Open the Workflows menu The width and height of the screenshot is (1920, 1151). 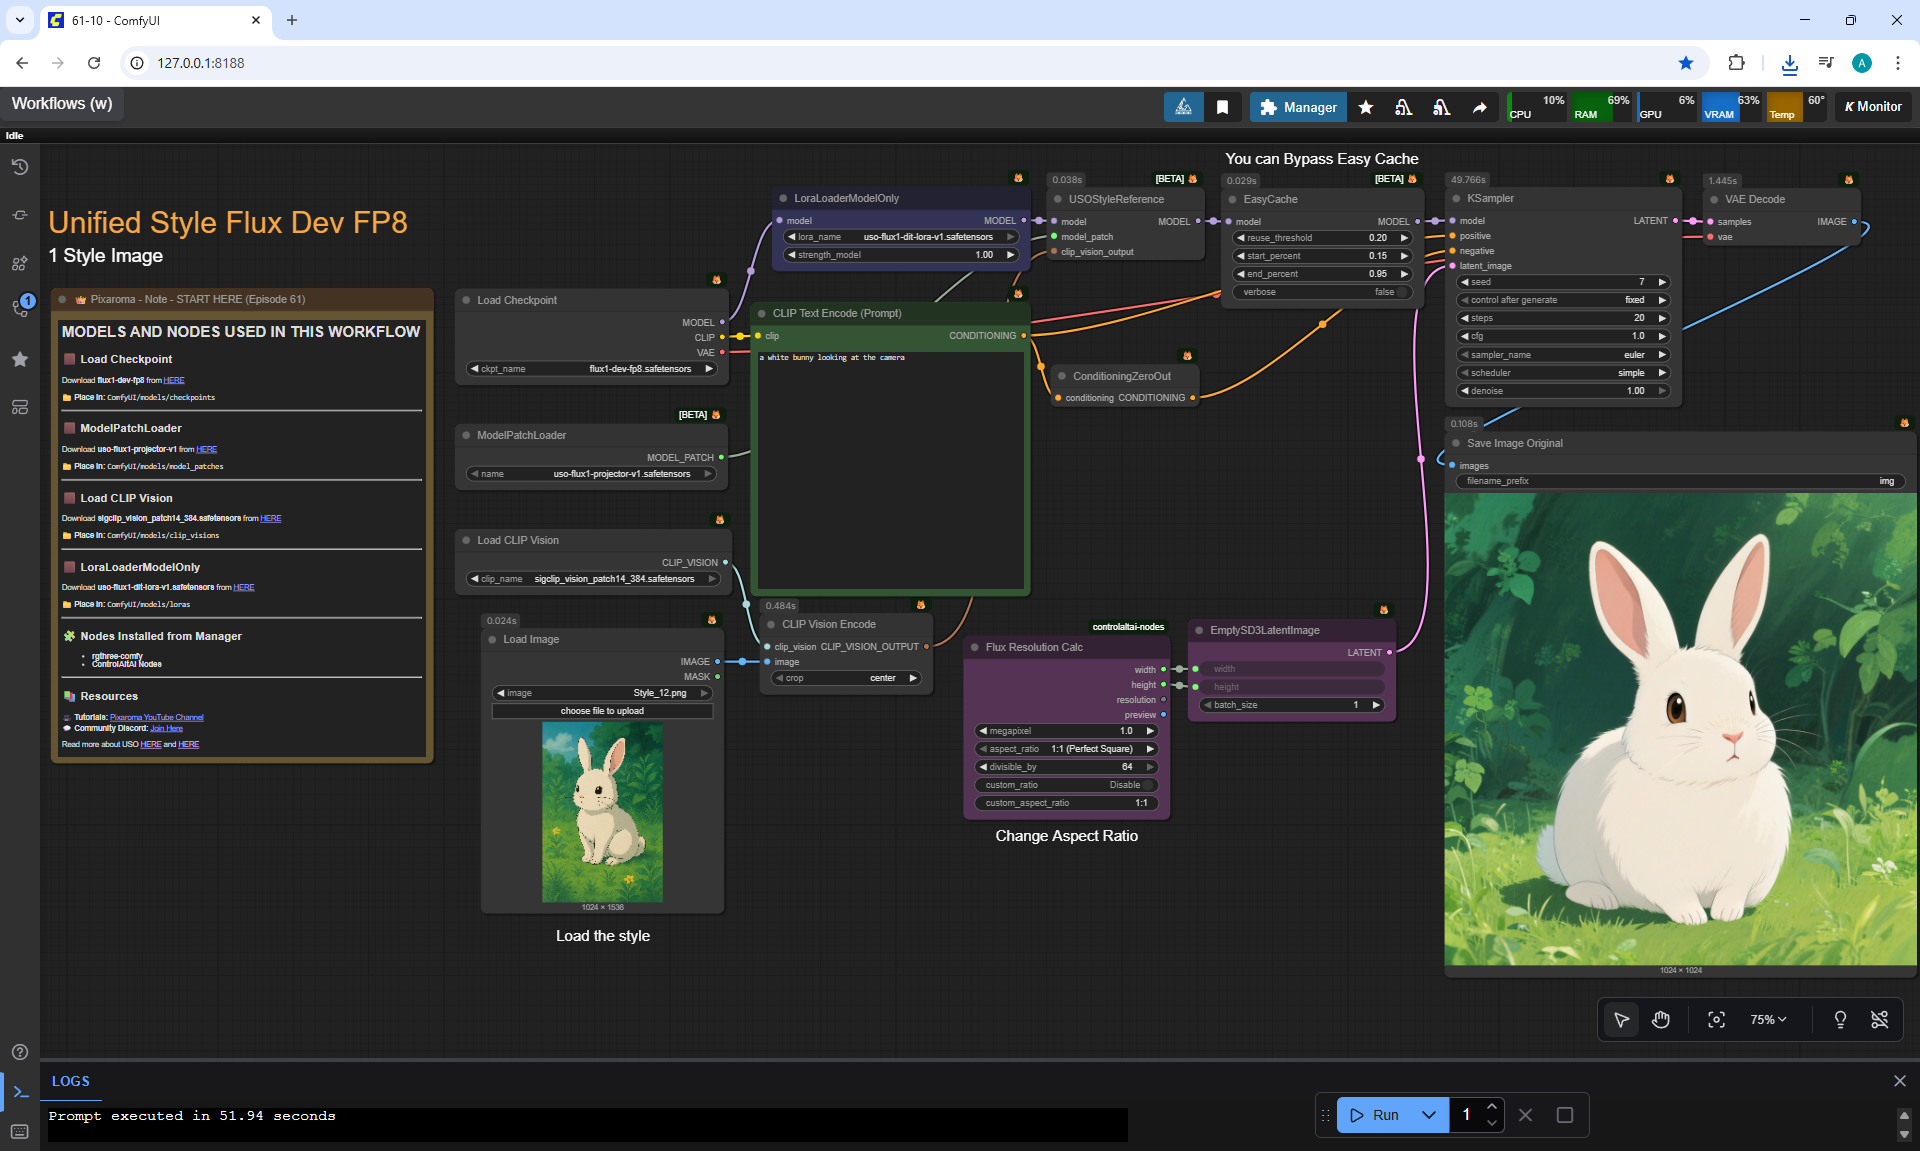coord(62,104)
